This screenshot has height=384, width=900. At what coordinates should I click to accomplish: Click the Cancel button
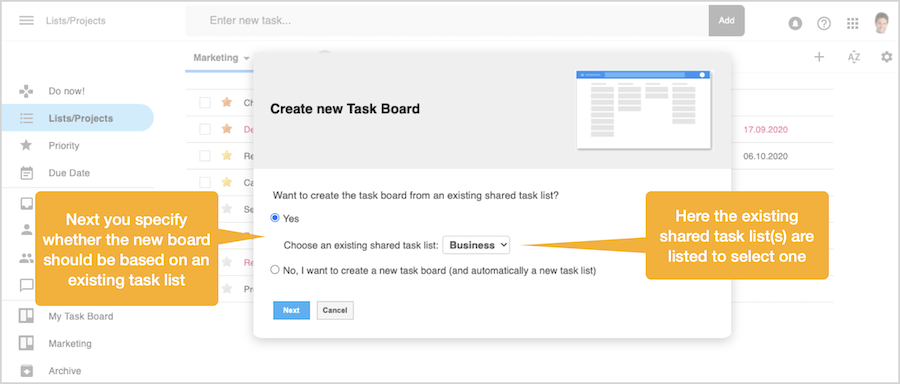coord(335,310)
